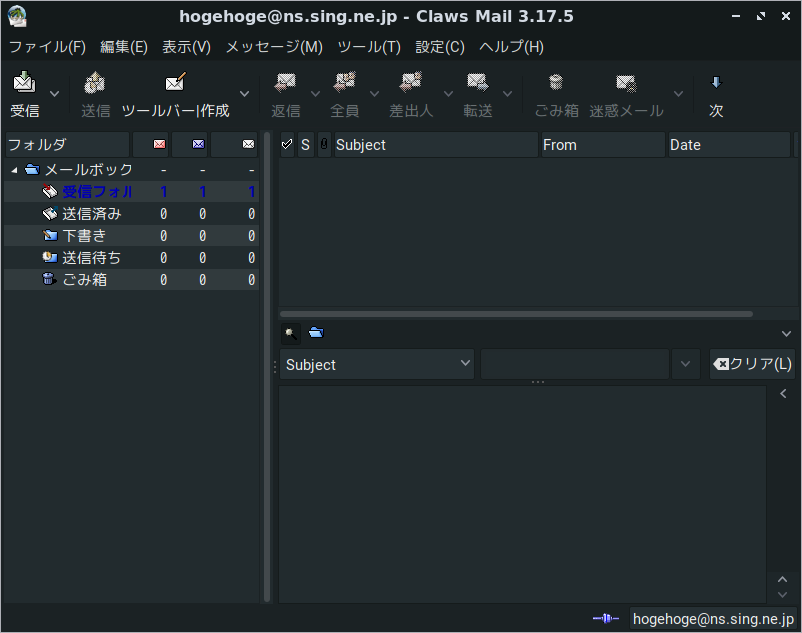Open the Reply (返信) dropdown arrow
The image size is (802, 633).
tap(316, 94)
